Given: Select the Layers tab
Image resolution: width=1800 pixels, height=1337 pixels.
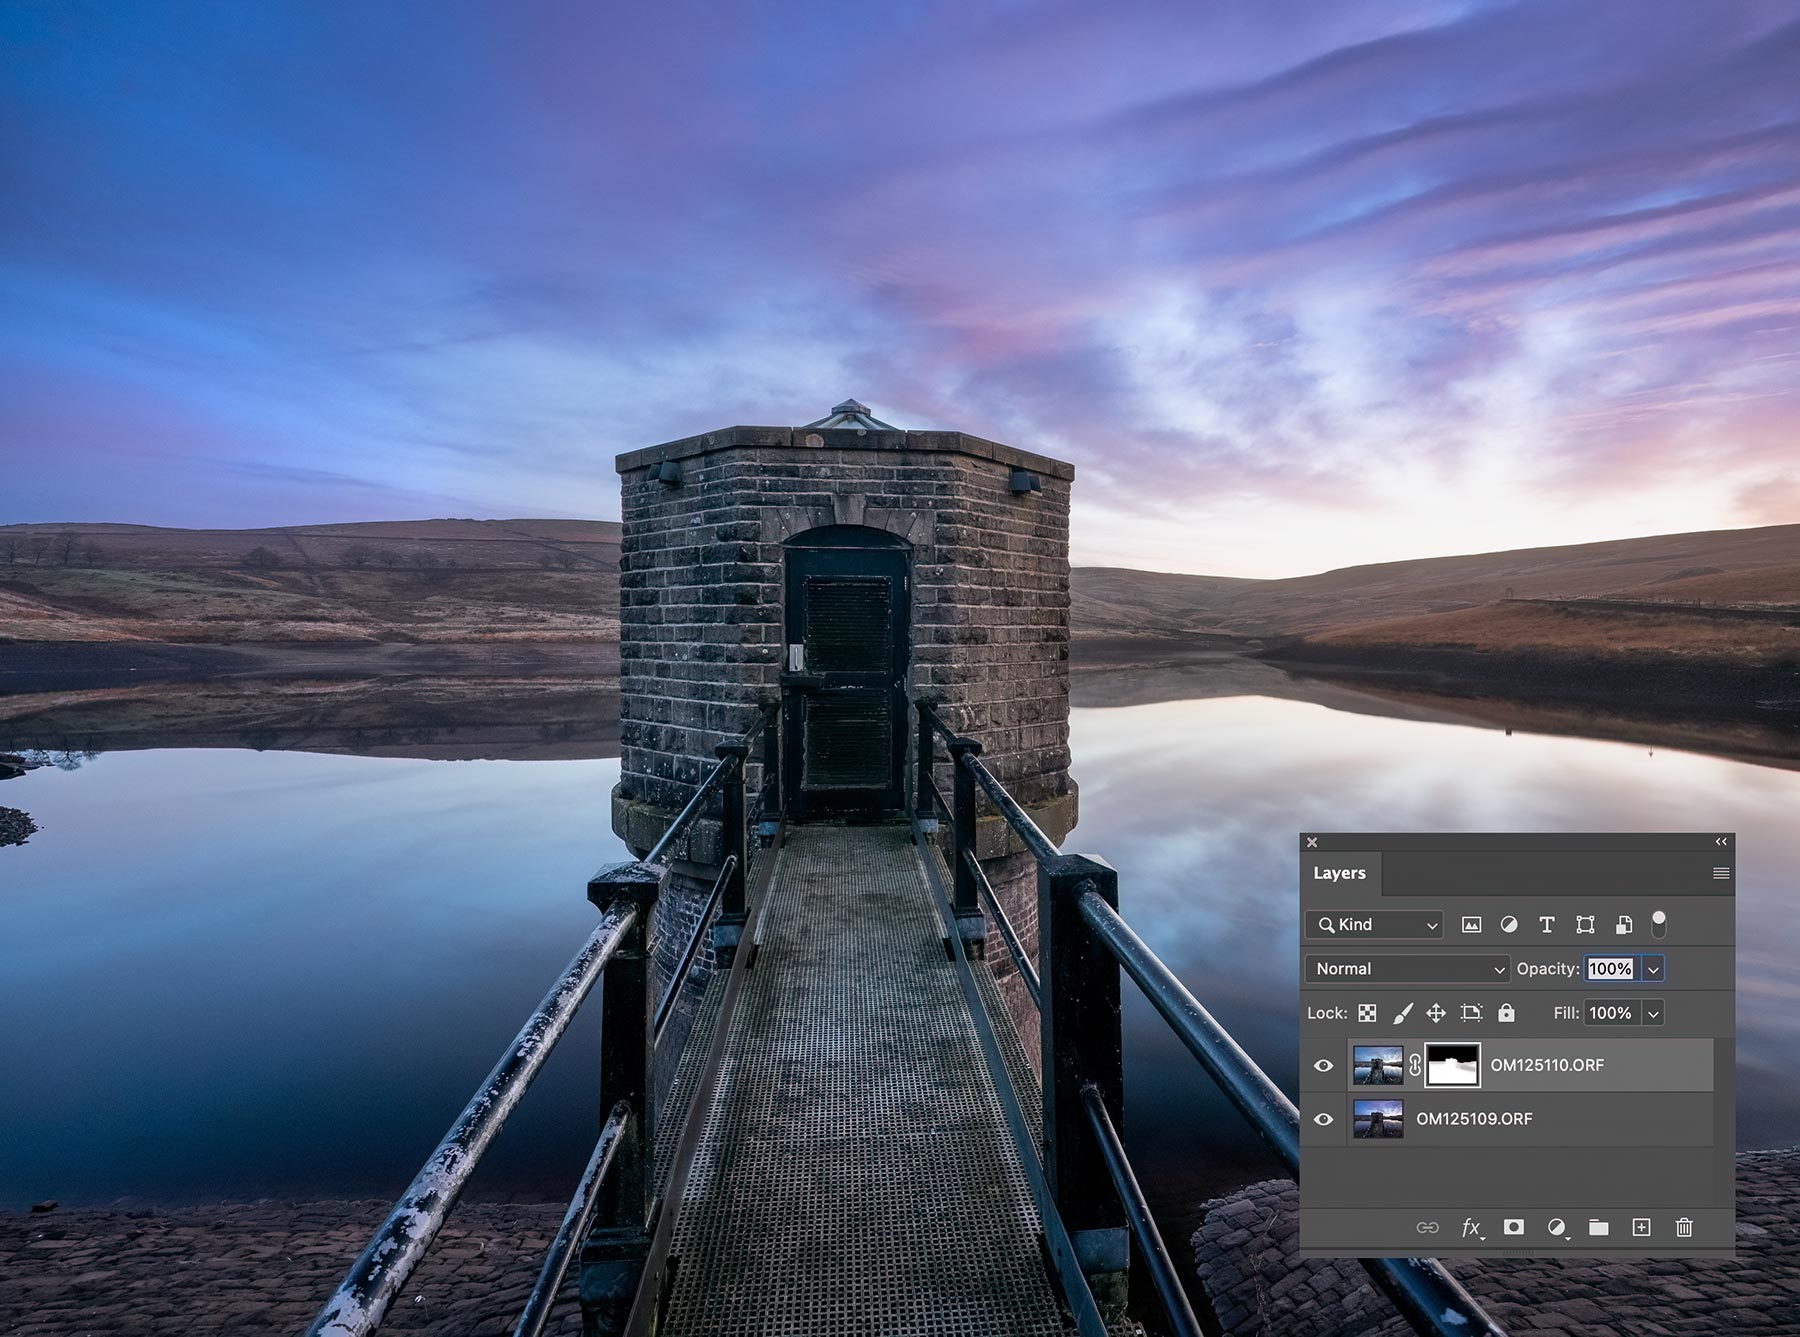Looking at the screenshot, I should (1339, 873).
